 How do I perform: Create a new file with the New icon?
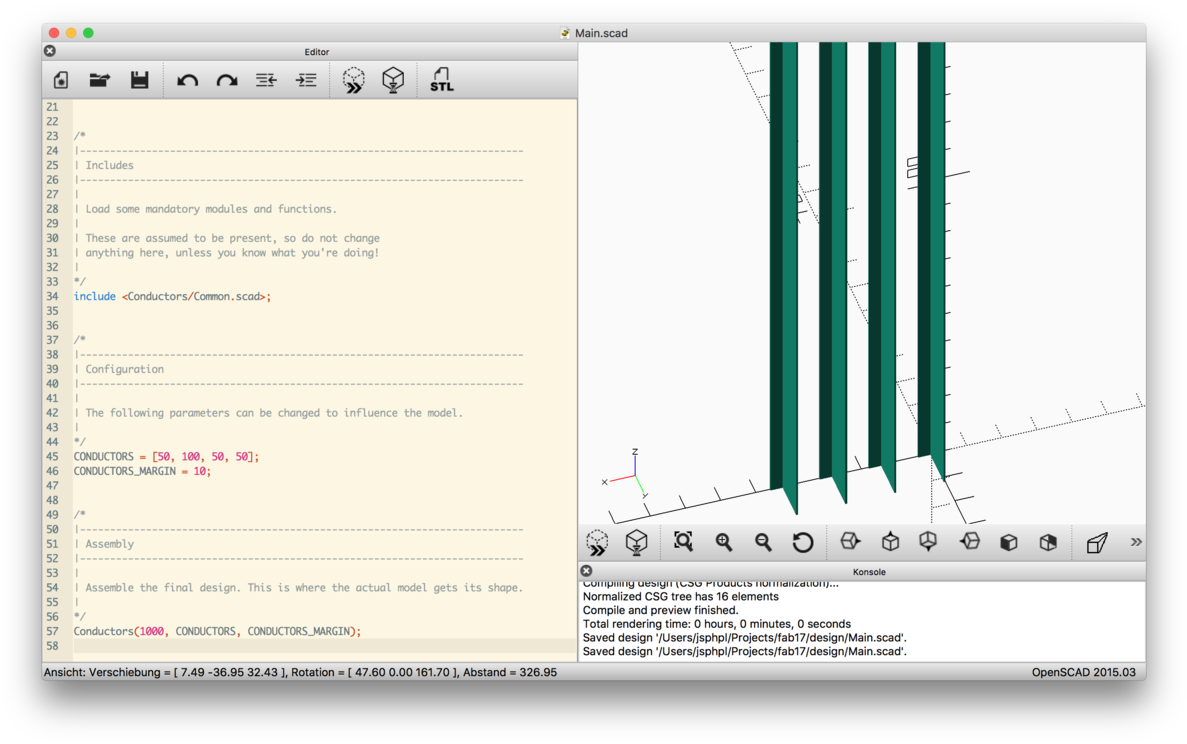61,79
